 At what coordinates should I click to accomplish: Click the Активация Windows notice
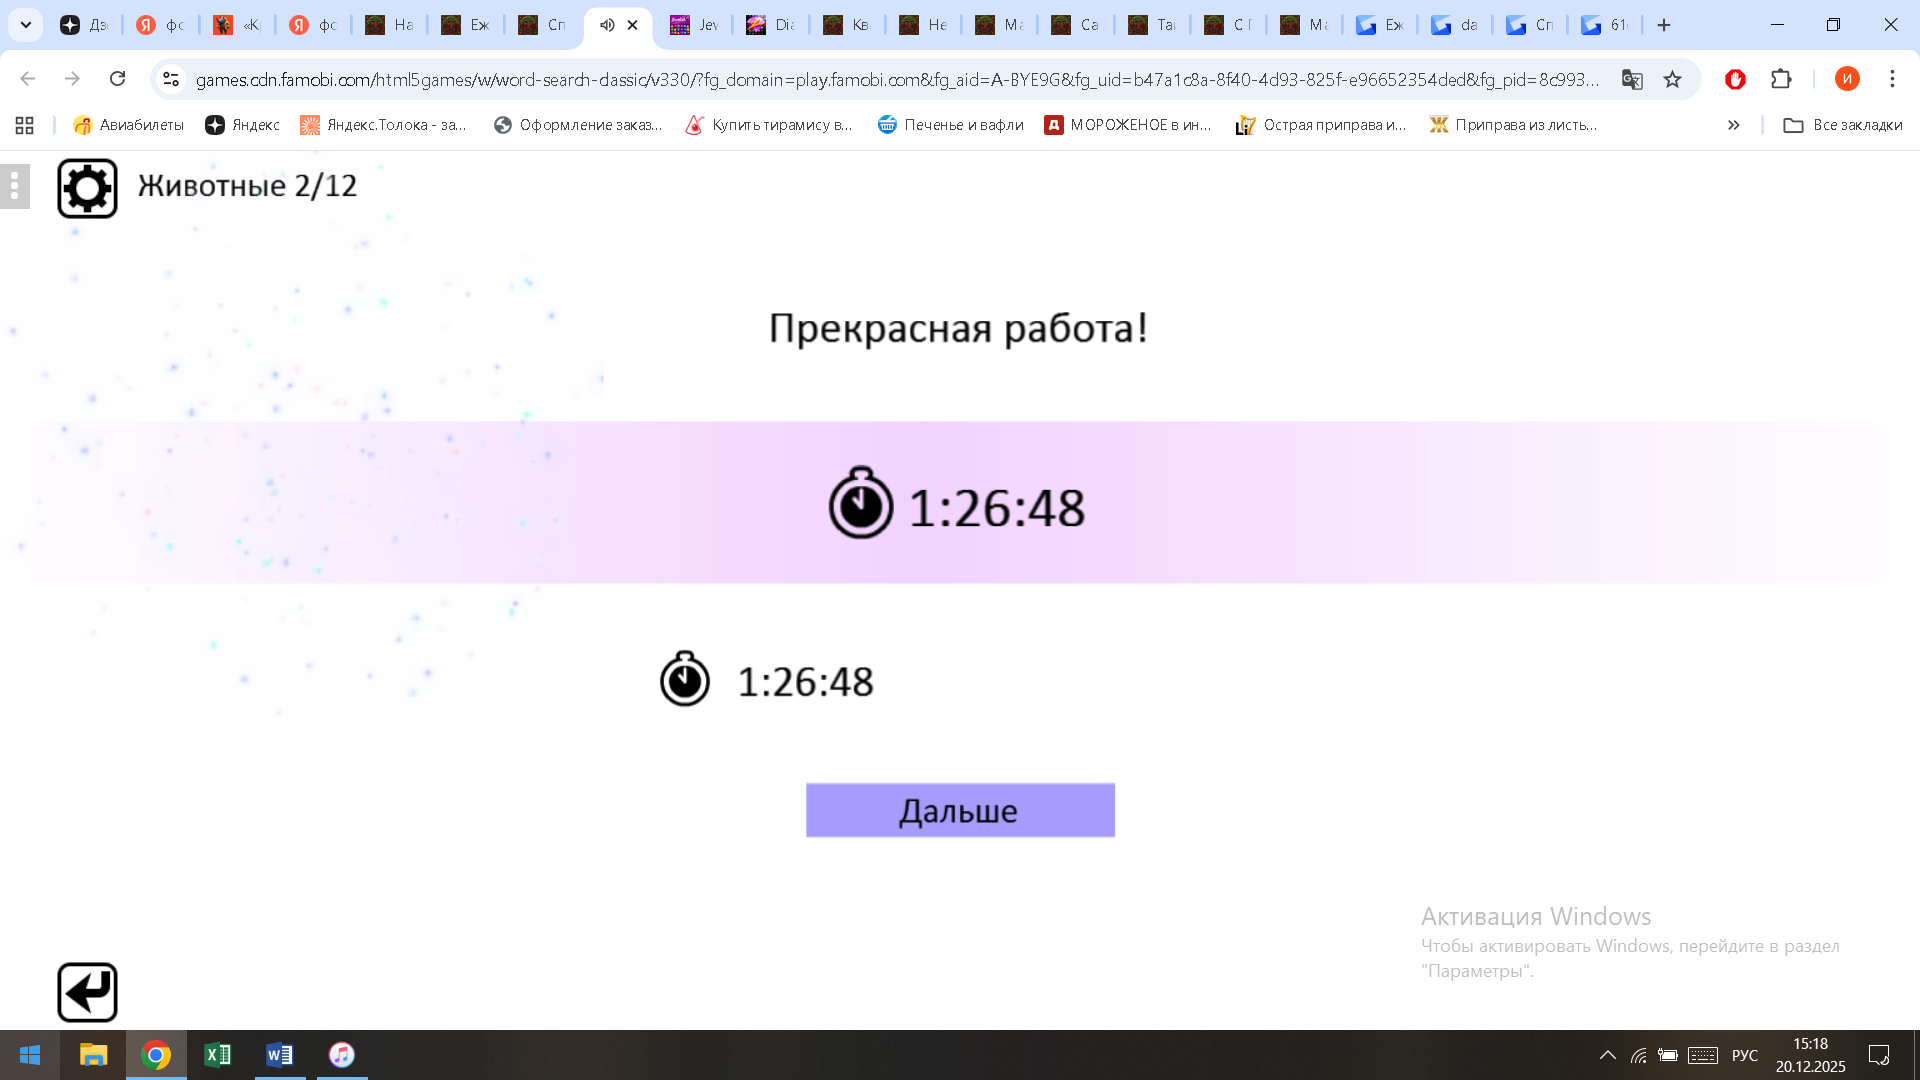[x=1535, y=916]
